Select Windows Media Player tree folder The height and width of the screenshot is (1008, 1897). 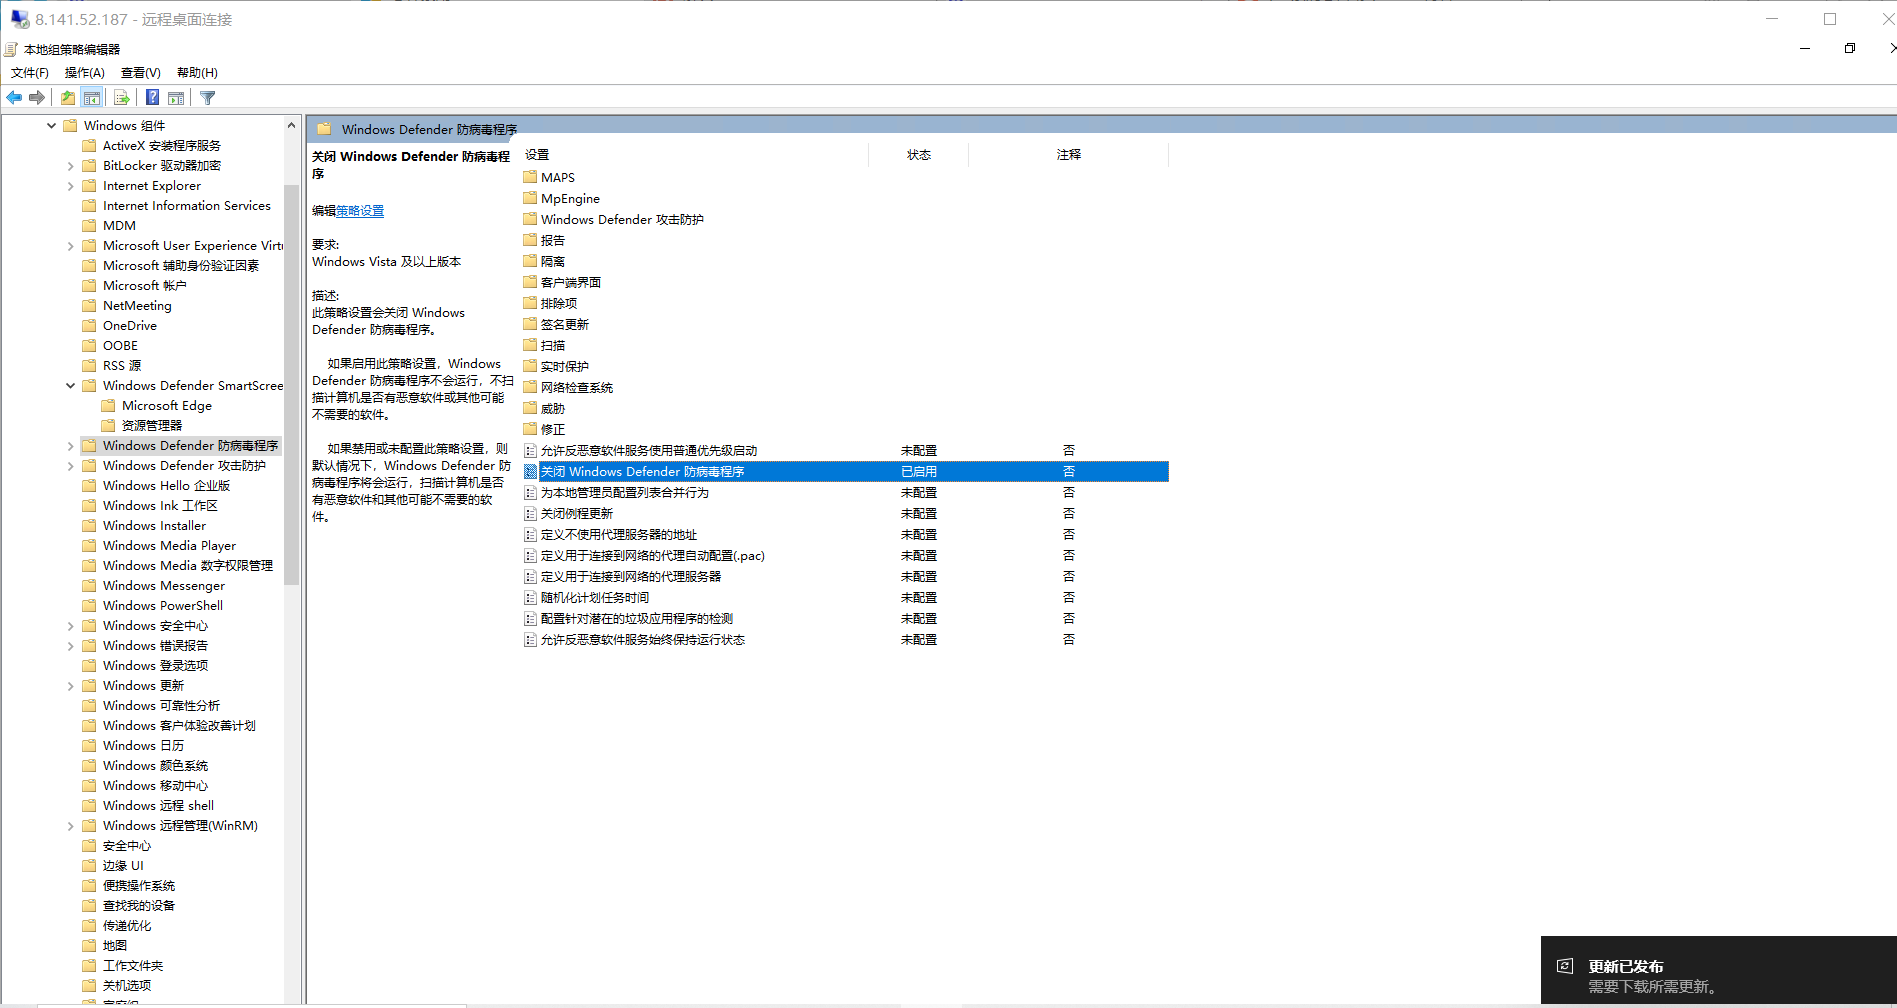169,546
